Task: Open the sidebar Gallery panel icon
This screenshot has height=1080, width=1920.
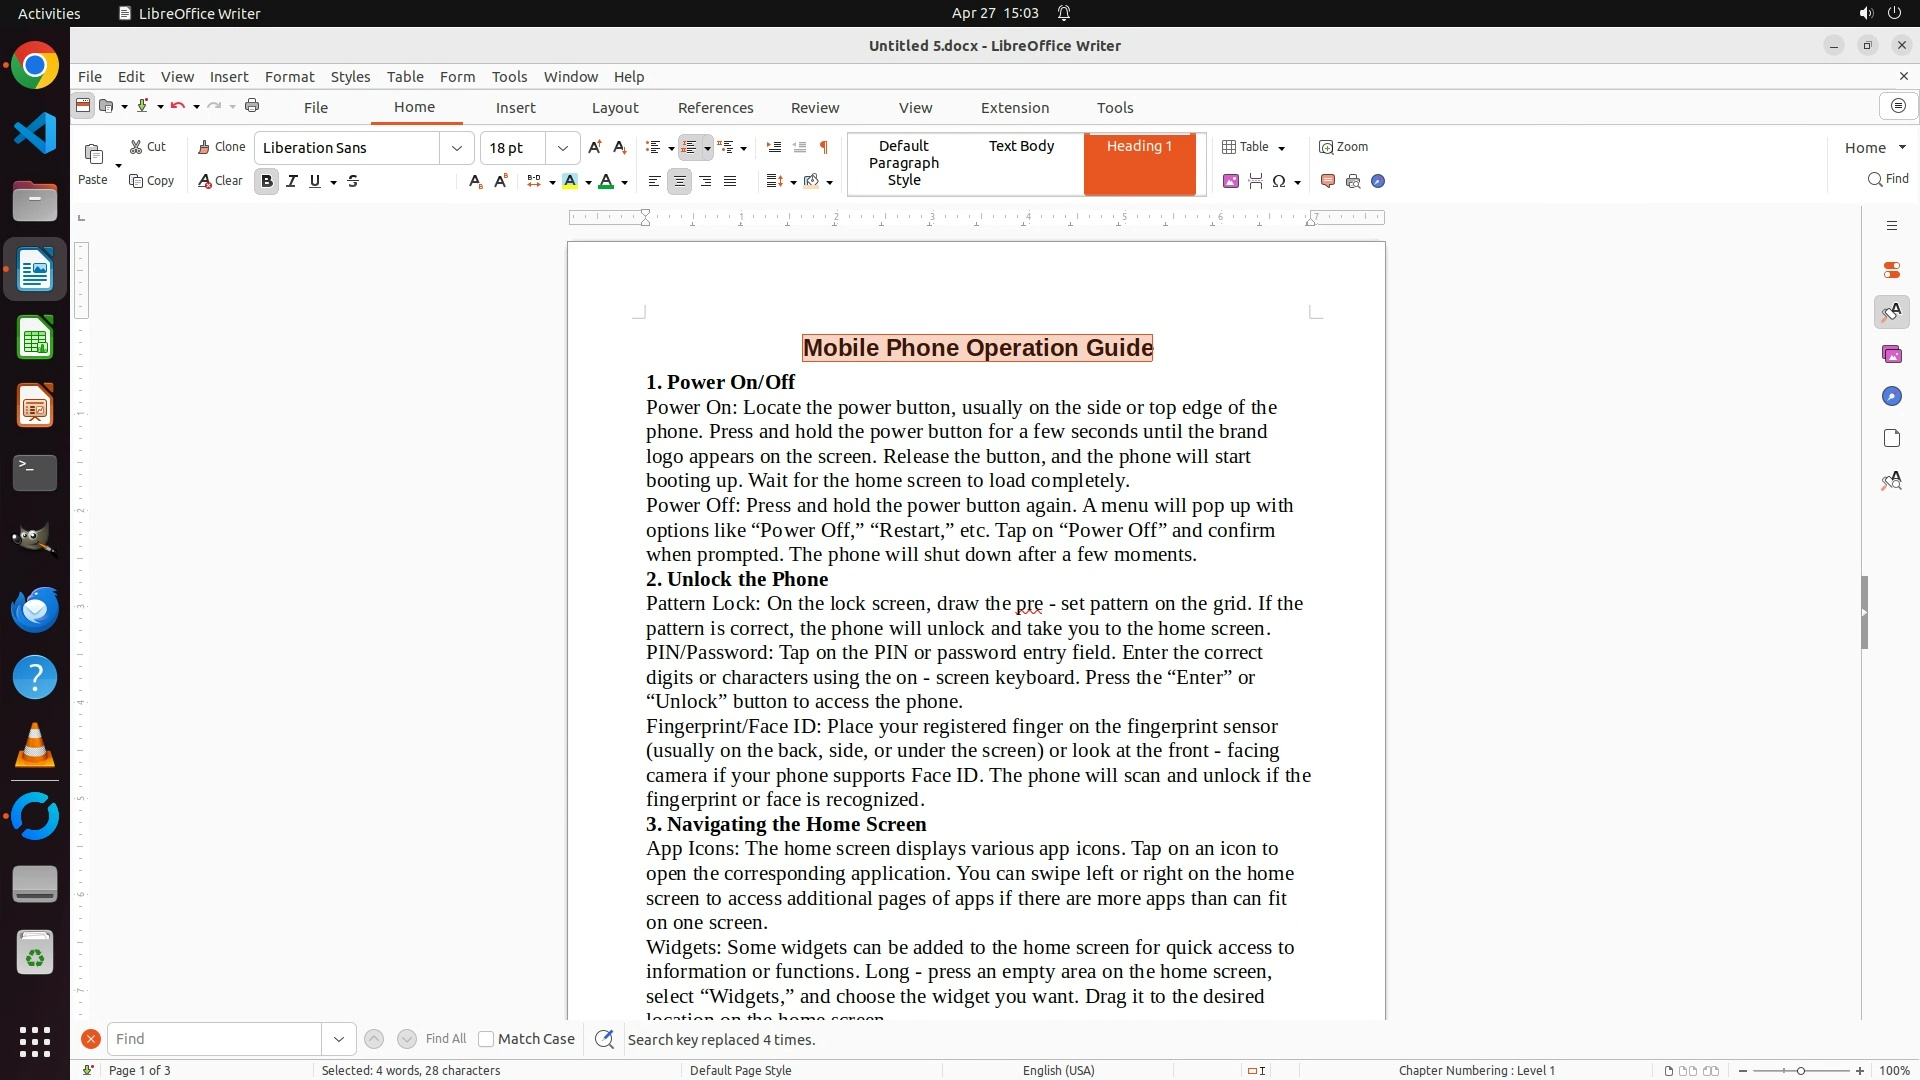Action: tap(1891, 354)
